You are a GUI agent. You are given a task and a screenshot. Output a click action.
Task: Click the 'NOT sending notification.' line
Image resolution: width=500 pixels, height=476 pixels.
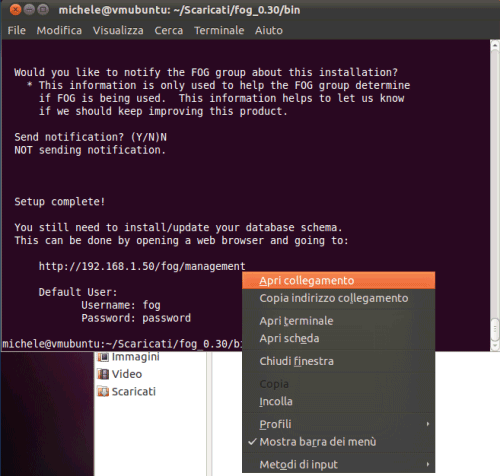click(x=90, y=150)
